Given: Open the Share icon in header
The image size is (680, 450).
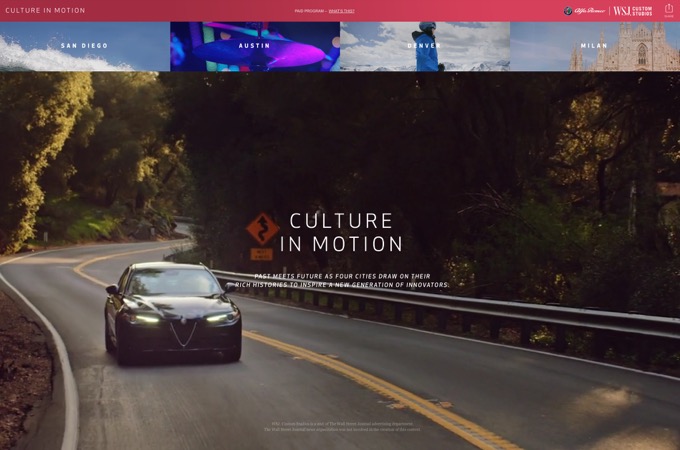Looking at the screenshot, I should [669, 10].
